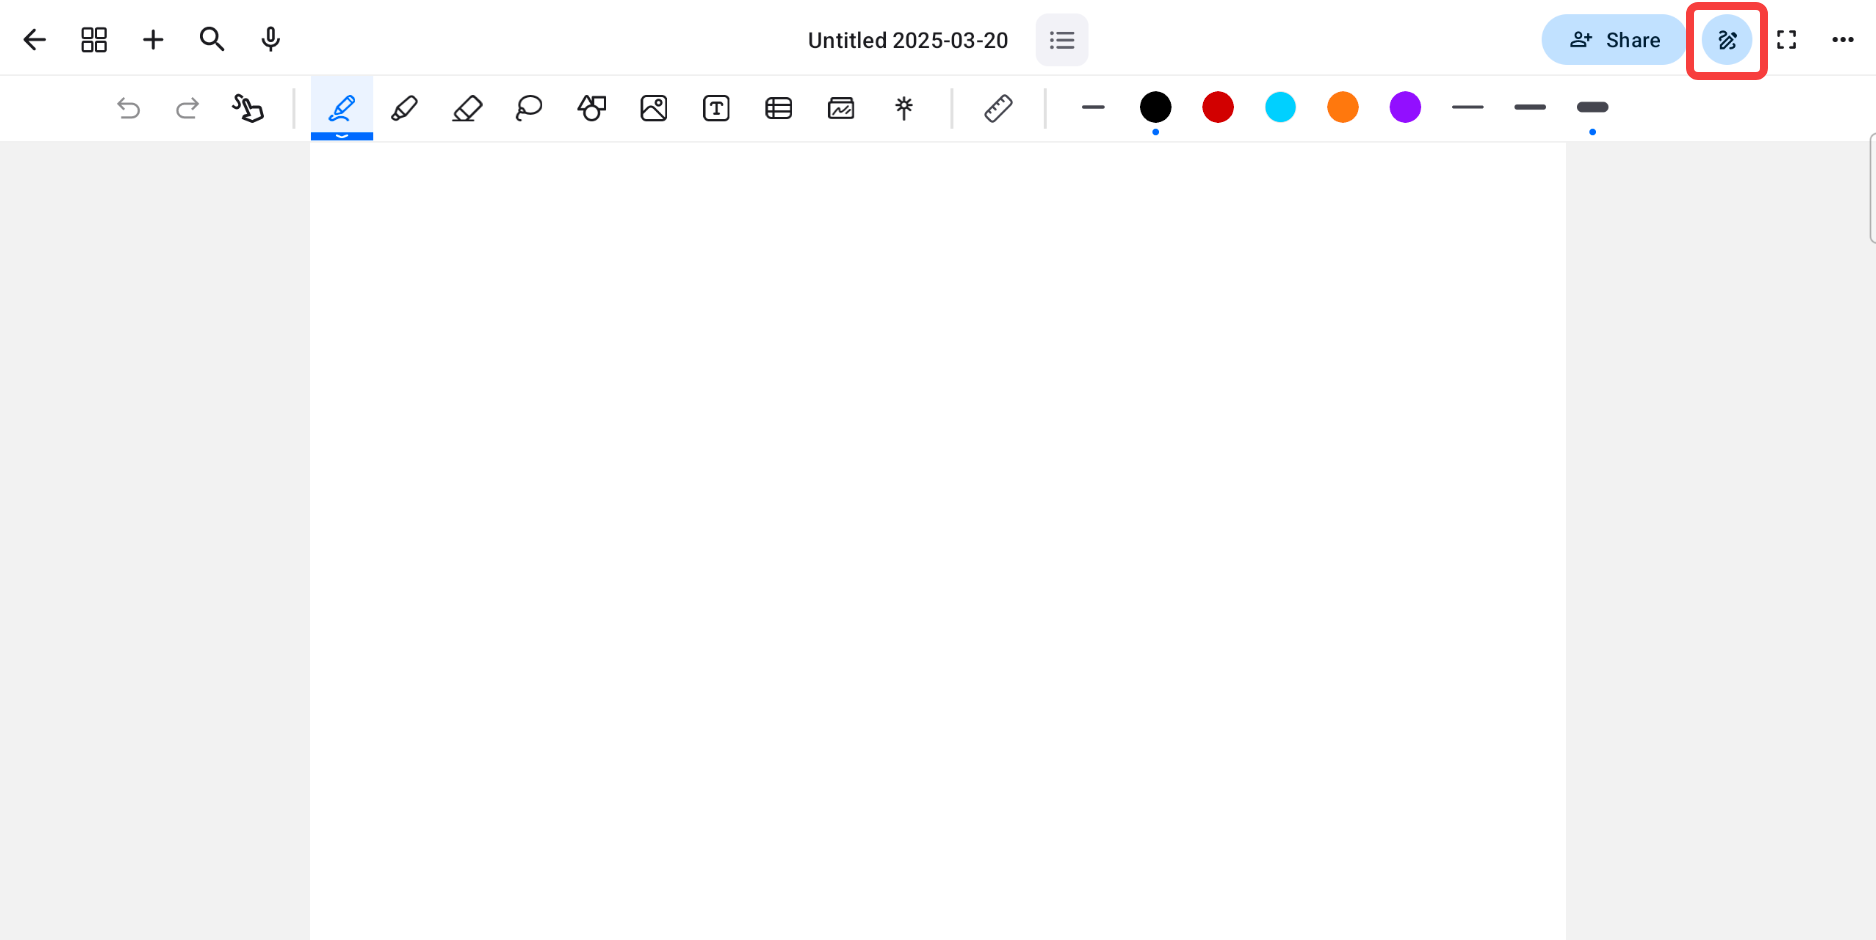Go back with the arrow button
The height and width of the screenshot is (940, 1876).
tap(35, 40)
